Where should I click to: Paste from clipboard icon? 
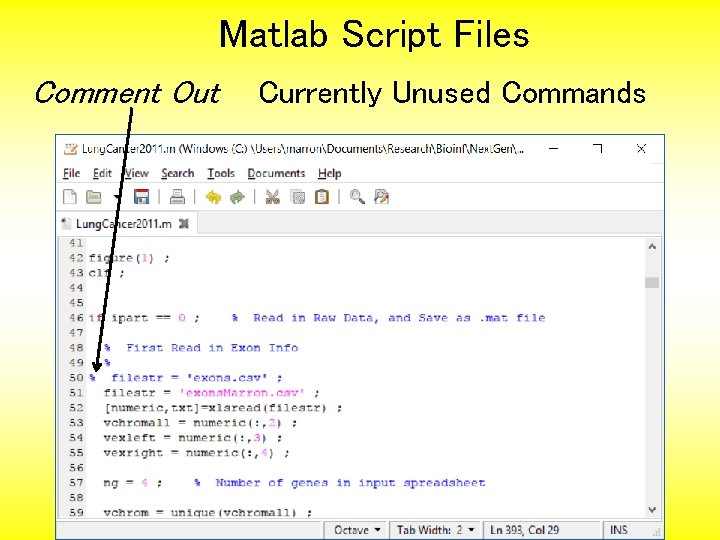tap(322, 197)
